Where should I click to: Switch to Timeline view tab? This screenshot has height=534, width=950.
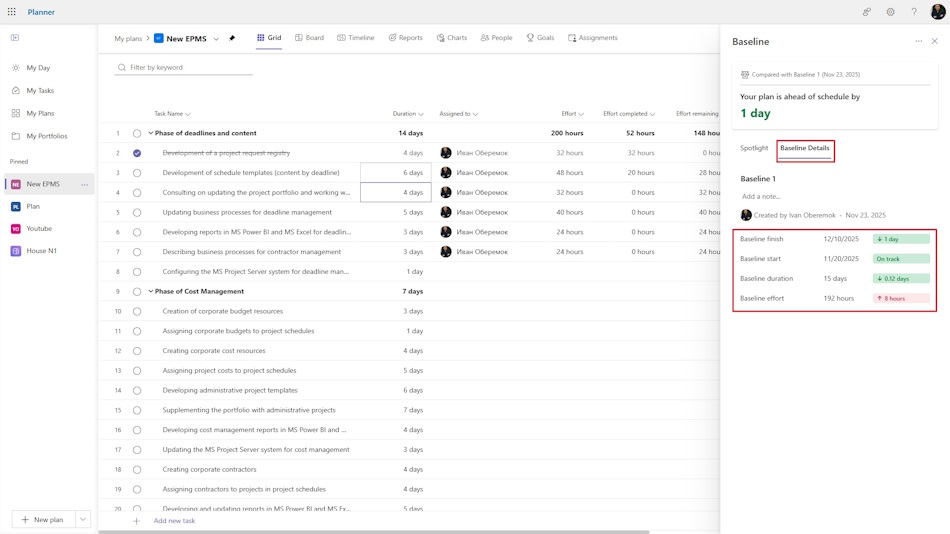point(356,38)
